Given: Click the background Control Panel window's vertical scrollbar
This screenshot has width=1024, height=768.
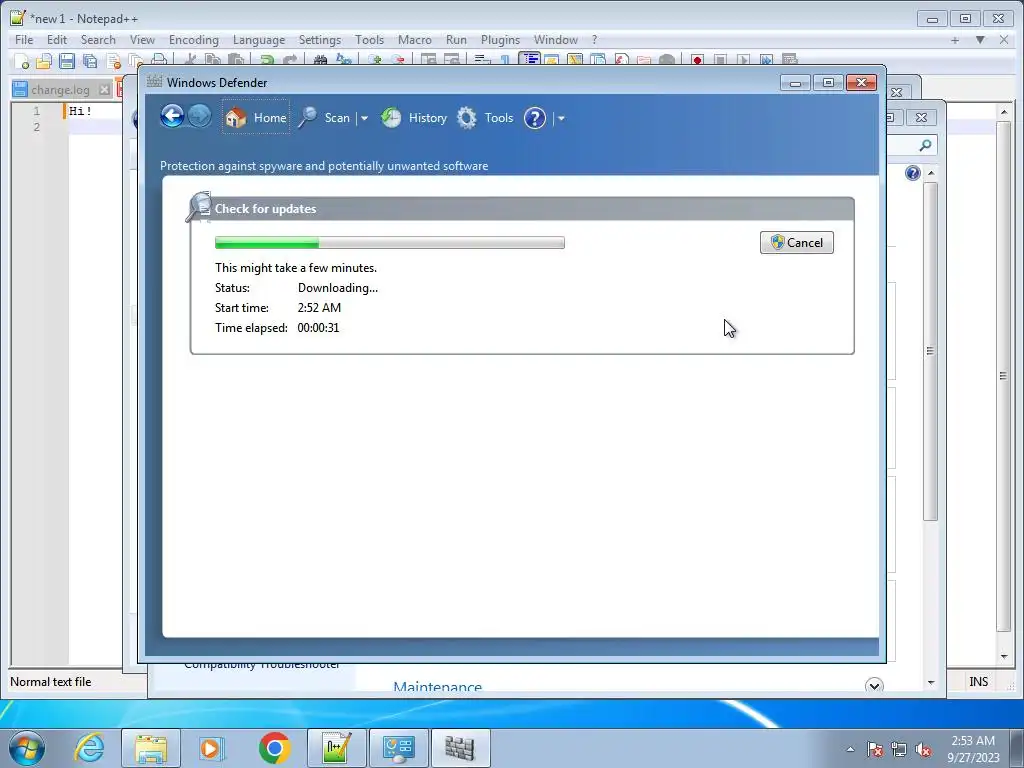Looking at the screenshot, I should [x=931, y=353].
